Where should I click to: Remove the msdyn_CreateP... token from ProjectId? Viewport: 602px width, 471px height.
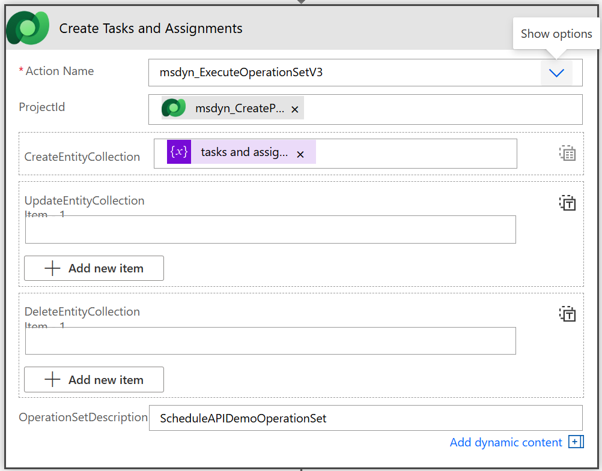pos(295,109)
